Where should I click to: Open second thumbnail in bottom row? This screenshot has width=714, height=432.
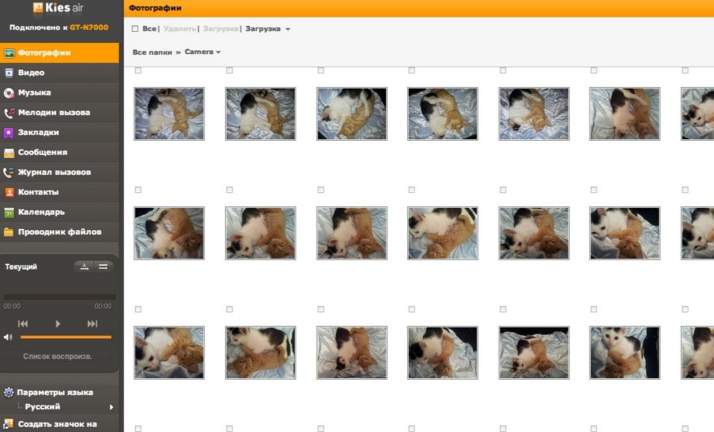pos(260,352)
